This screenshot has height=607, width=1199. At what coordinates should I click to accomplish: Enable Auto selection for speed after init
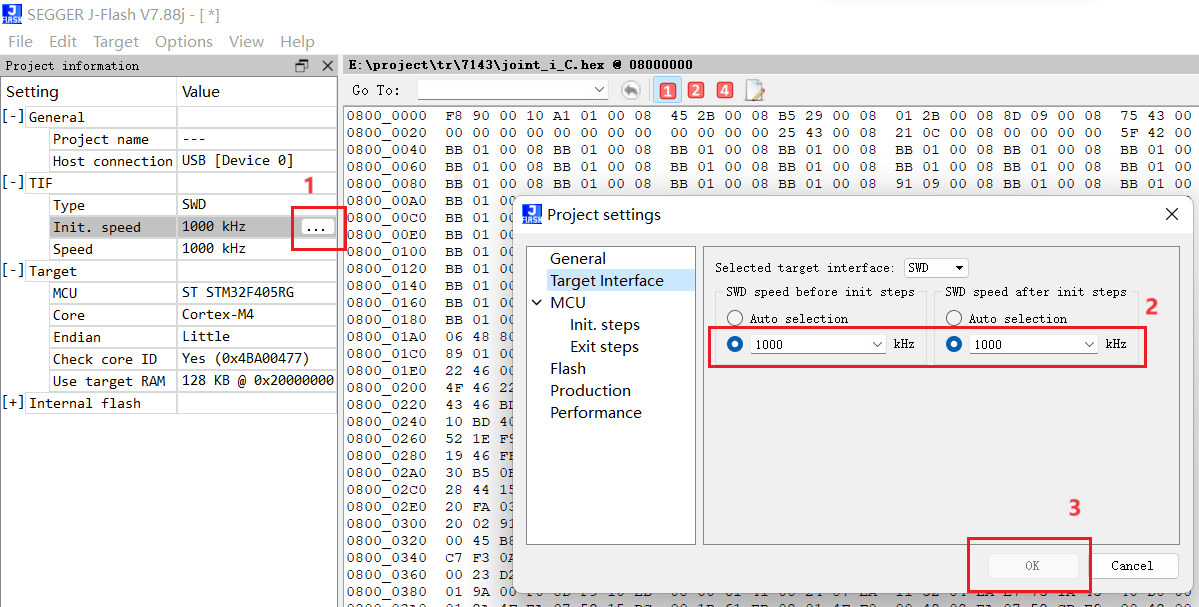[954, 318]
